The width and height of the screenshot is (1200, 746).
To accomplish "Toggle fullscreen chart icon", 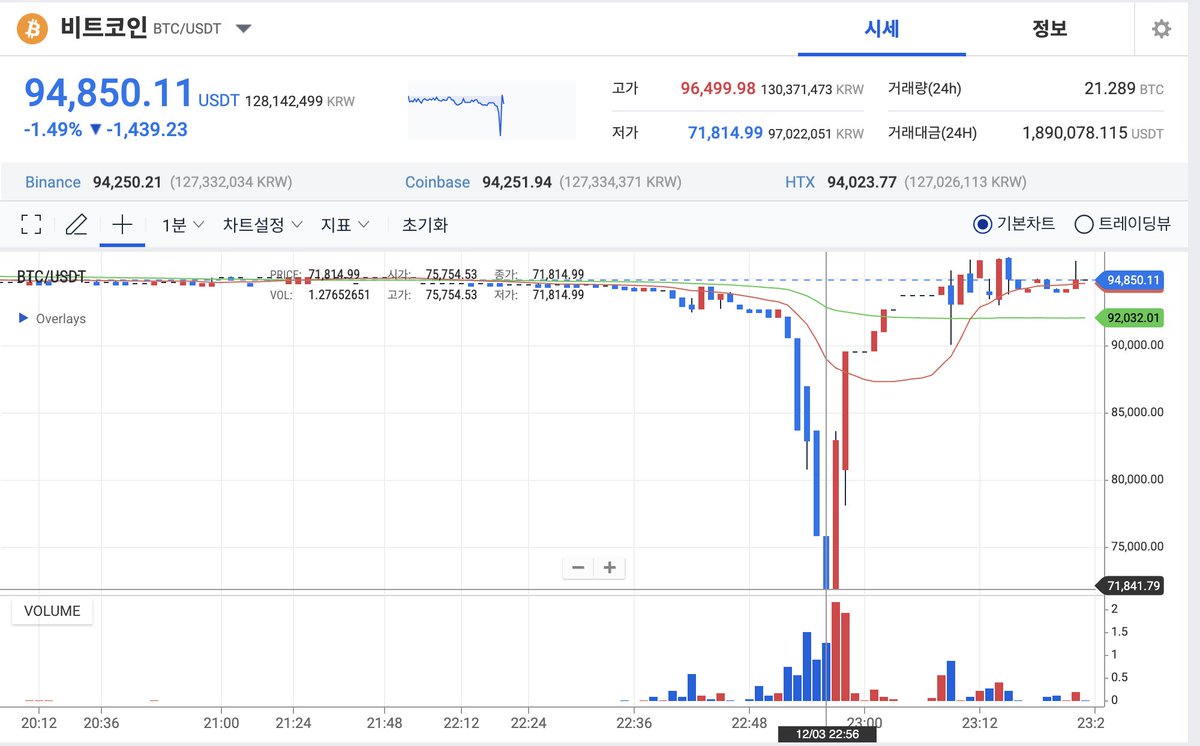I will [x=31, y=224].
